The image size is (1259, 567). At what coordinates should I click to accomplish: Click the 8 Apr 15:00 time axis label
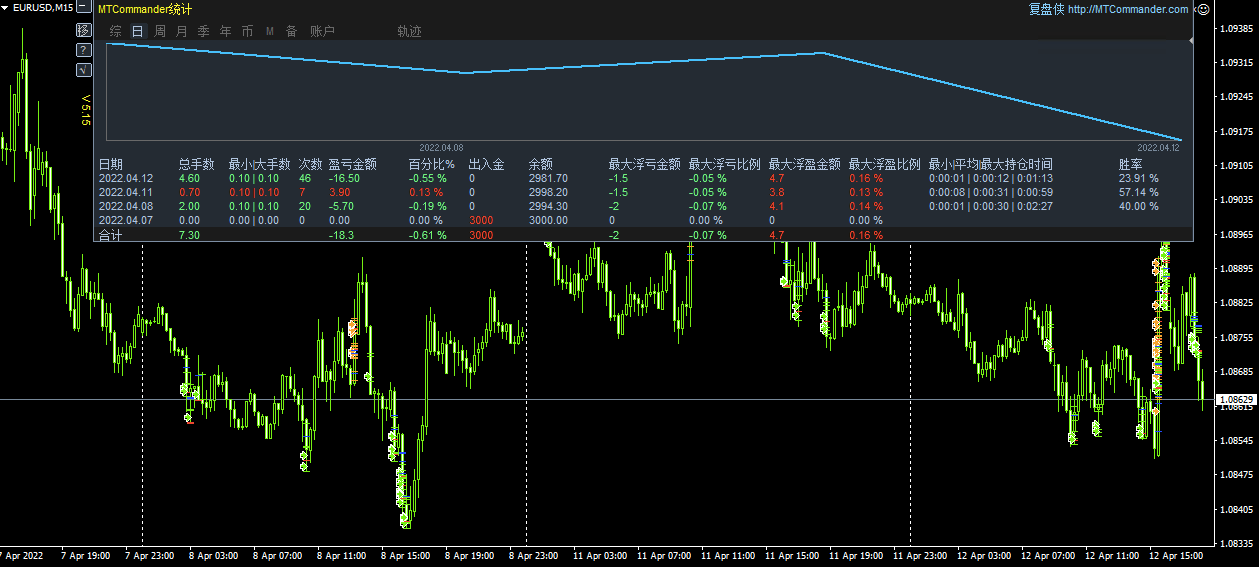(405, 555)
